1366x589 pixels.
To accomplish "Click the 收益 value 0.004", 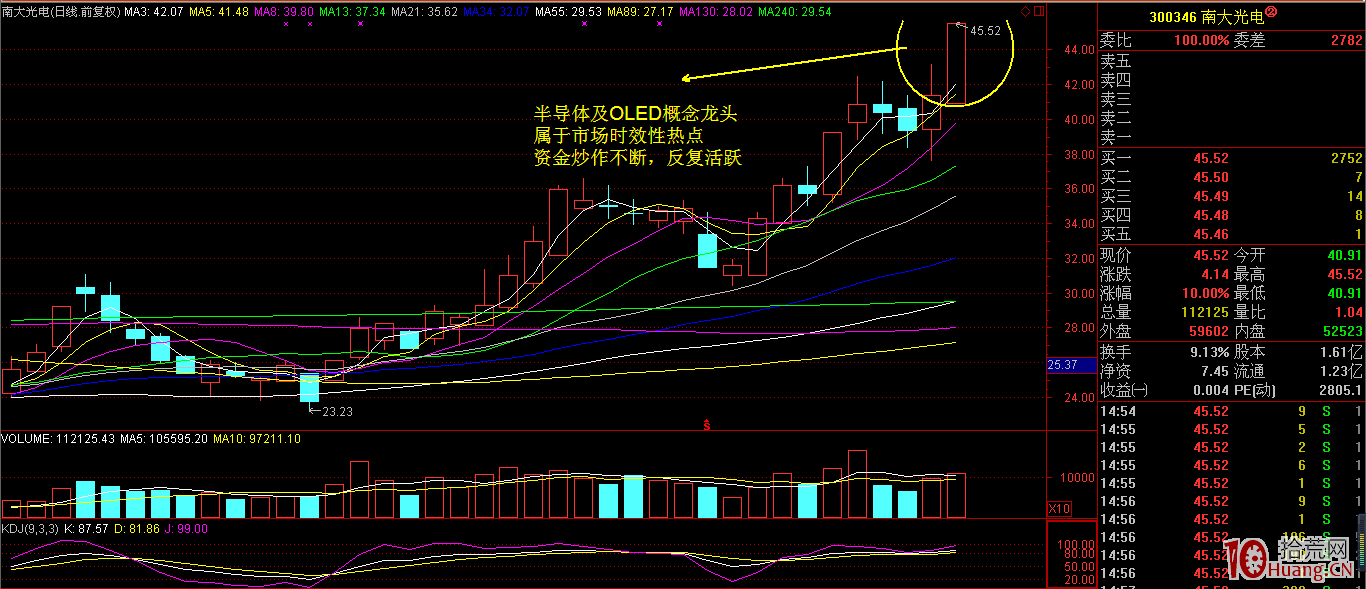I will pos(1209,390).
